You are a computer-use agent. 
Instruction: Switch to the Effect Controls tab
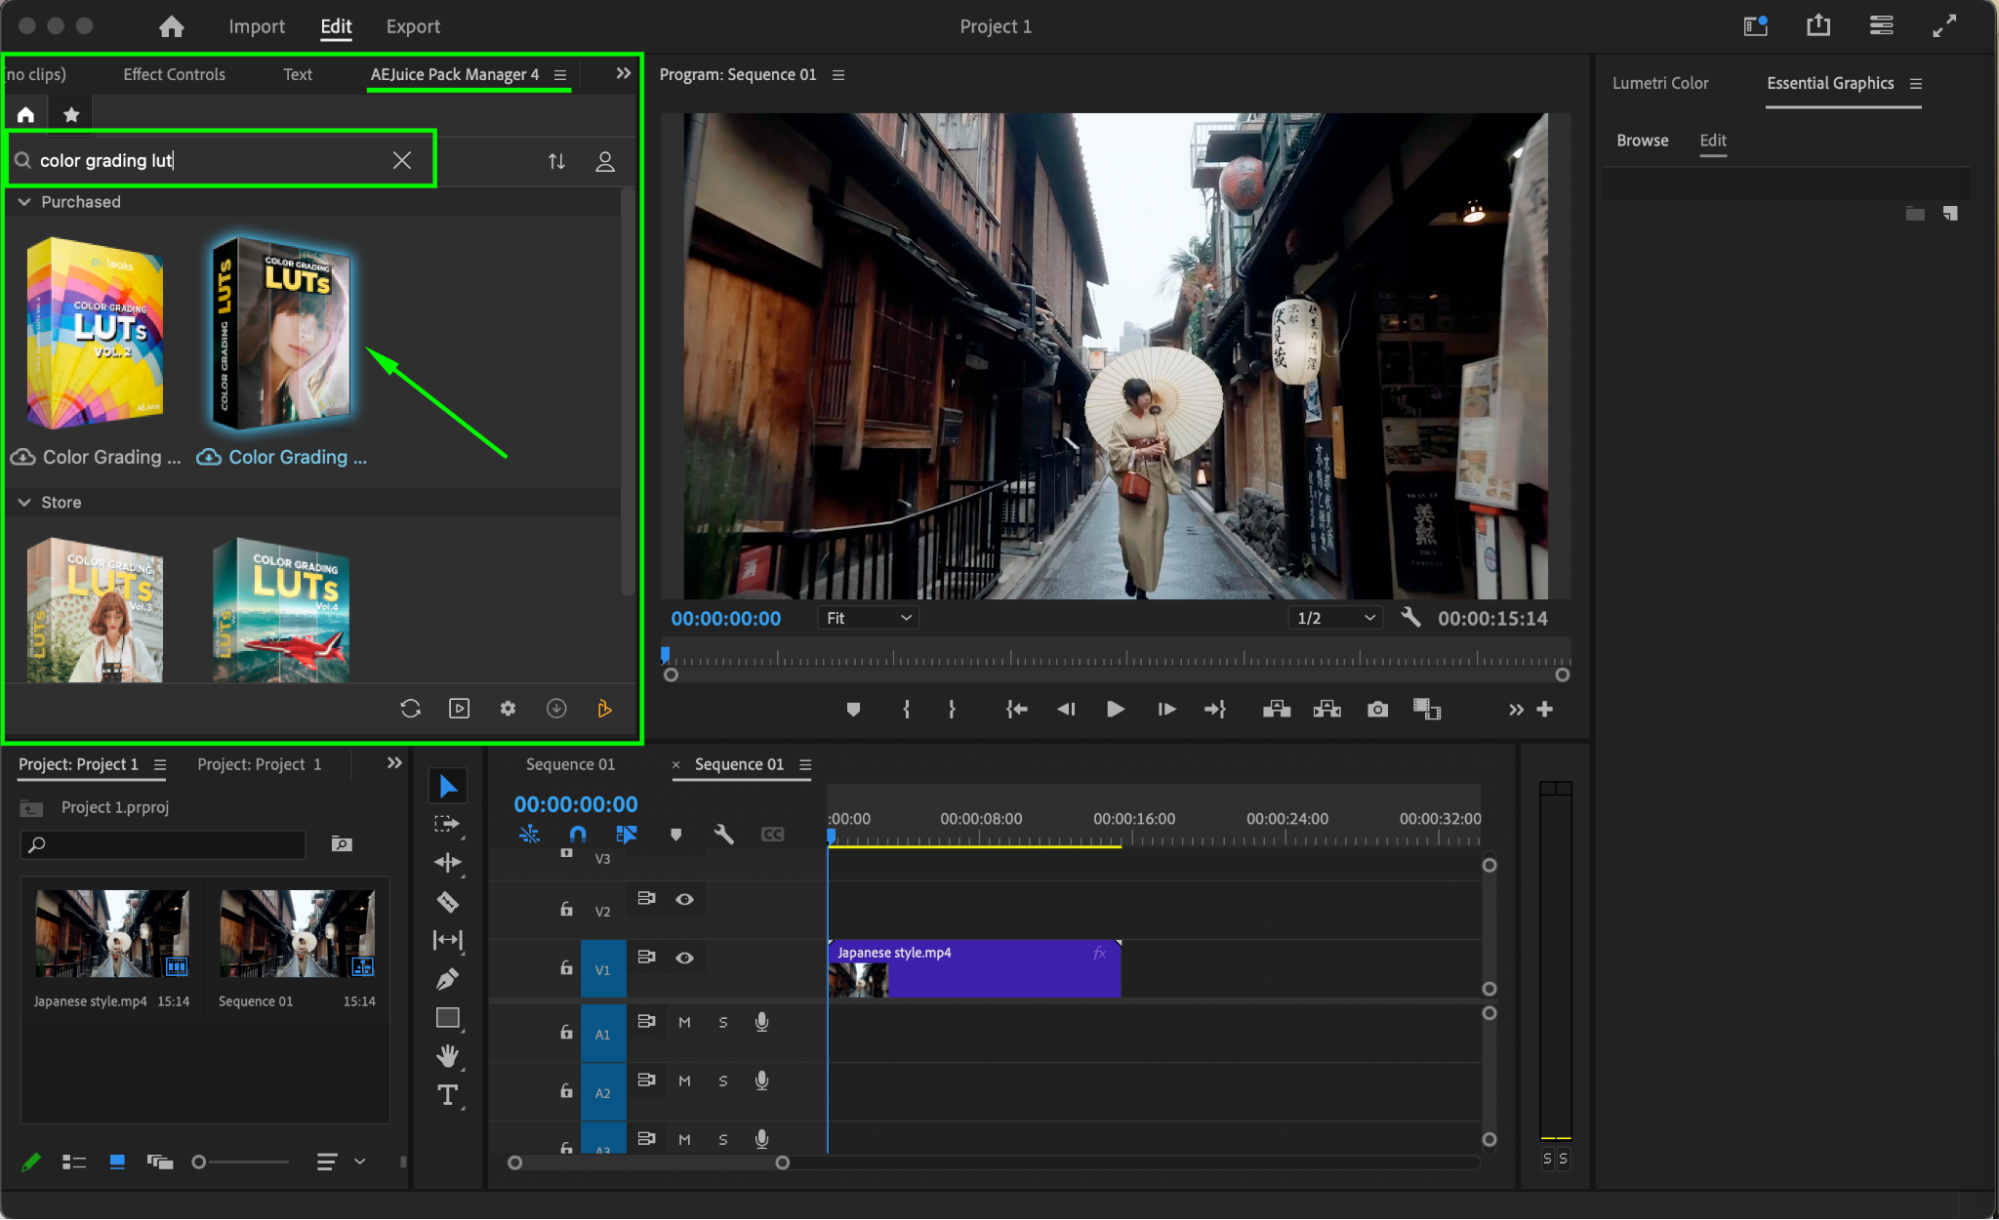[174, 74]
